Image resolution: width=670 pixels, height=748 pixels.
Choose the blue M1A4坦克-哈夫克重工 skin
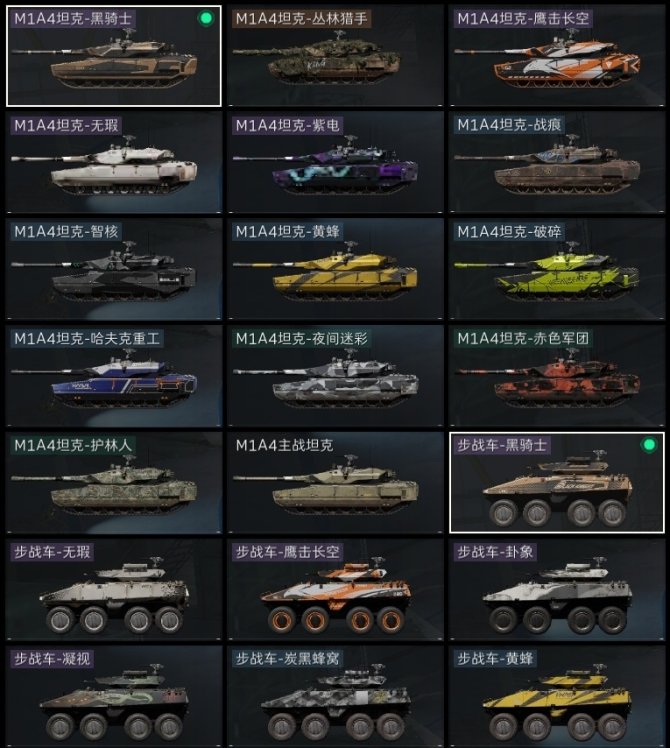point(114,376)
